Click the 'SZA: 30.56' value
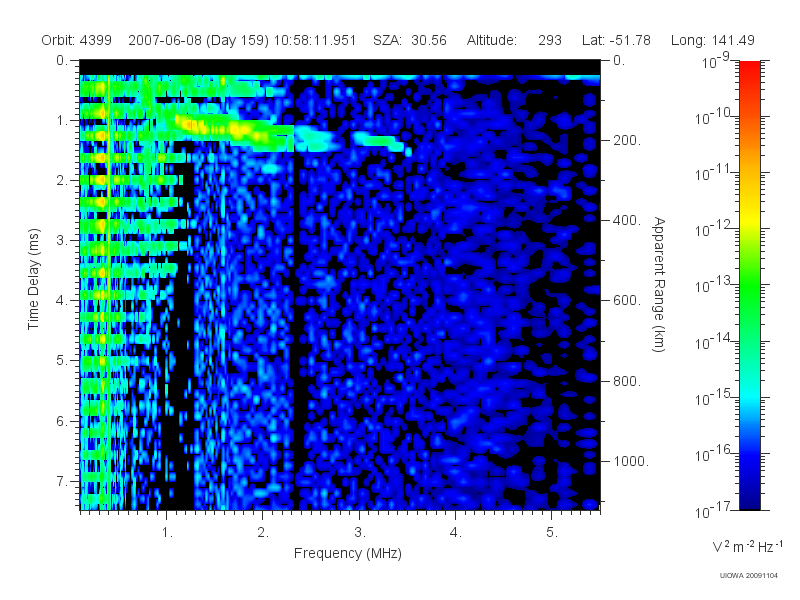This screenshot has width=800, height=600. [410, 40]
